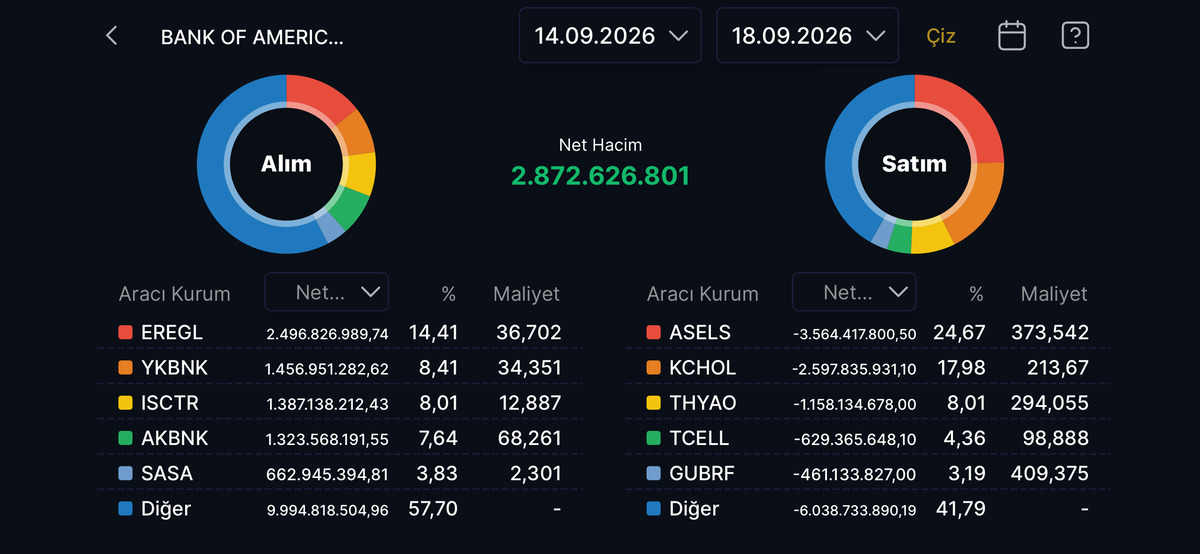Open the help question mark icon
This screenshot has width=1200, height=554.
(1075, 36)
